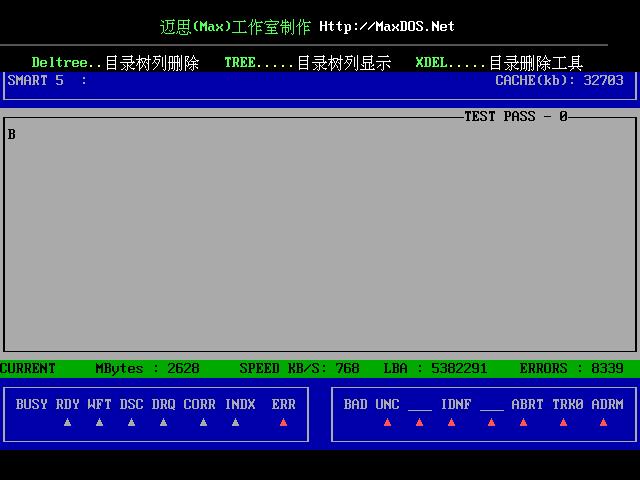Click the red triangle indicator under ABRT
The height and width of the screenshot is (480, 640).
click(x=524, y=422)
